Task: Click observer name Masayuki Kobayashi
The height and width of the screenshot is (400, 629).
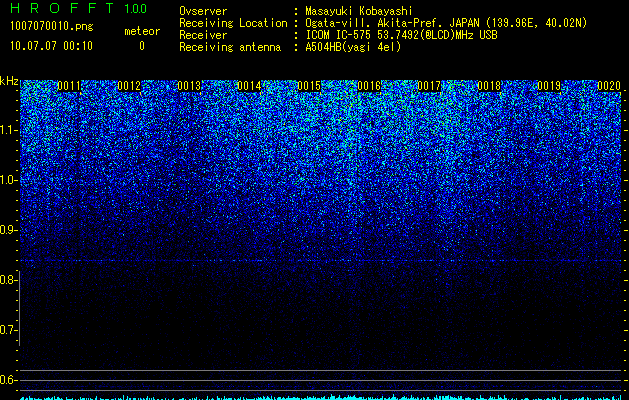Action: pos(359,11)
